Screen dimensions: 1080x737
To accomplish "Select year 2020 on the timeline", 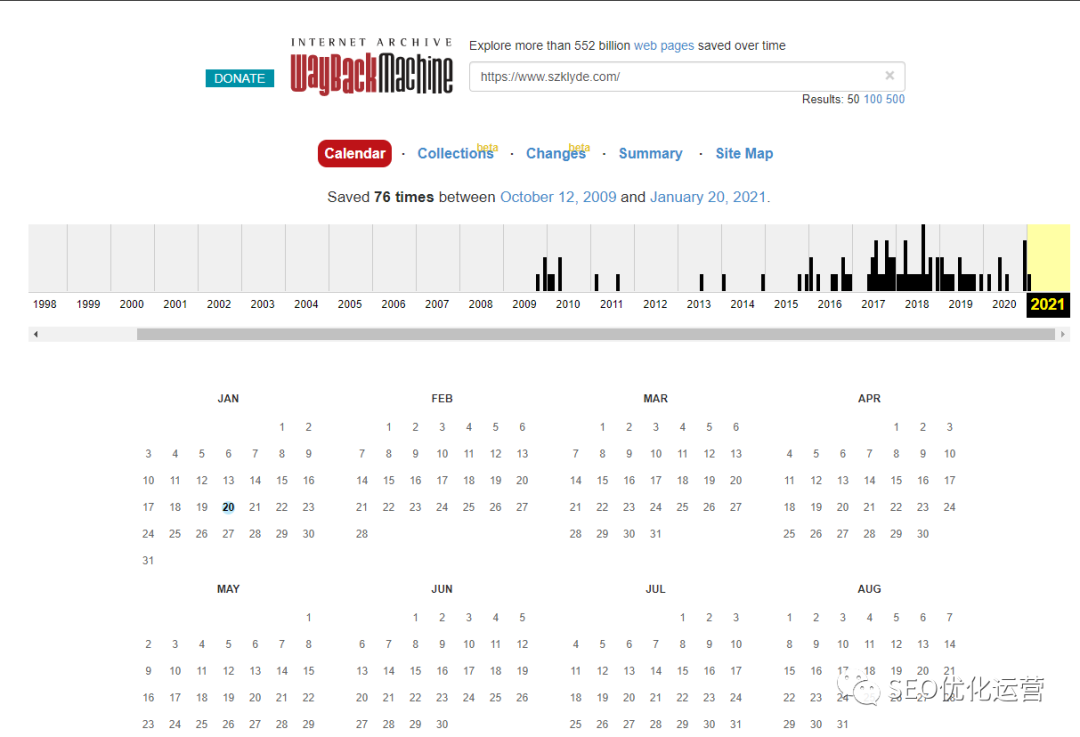I will [x=1004, y=304].
